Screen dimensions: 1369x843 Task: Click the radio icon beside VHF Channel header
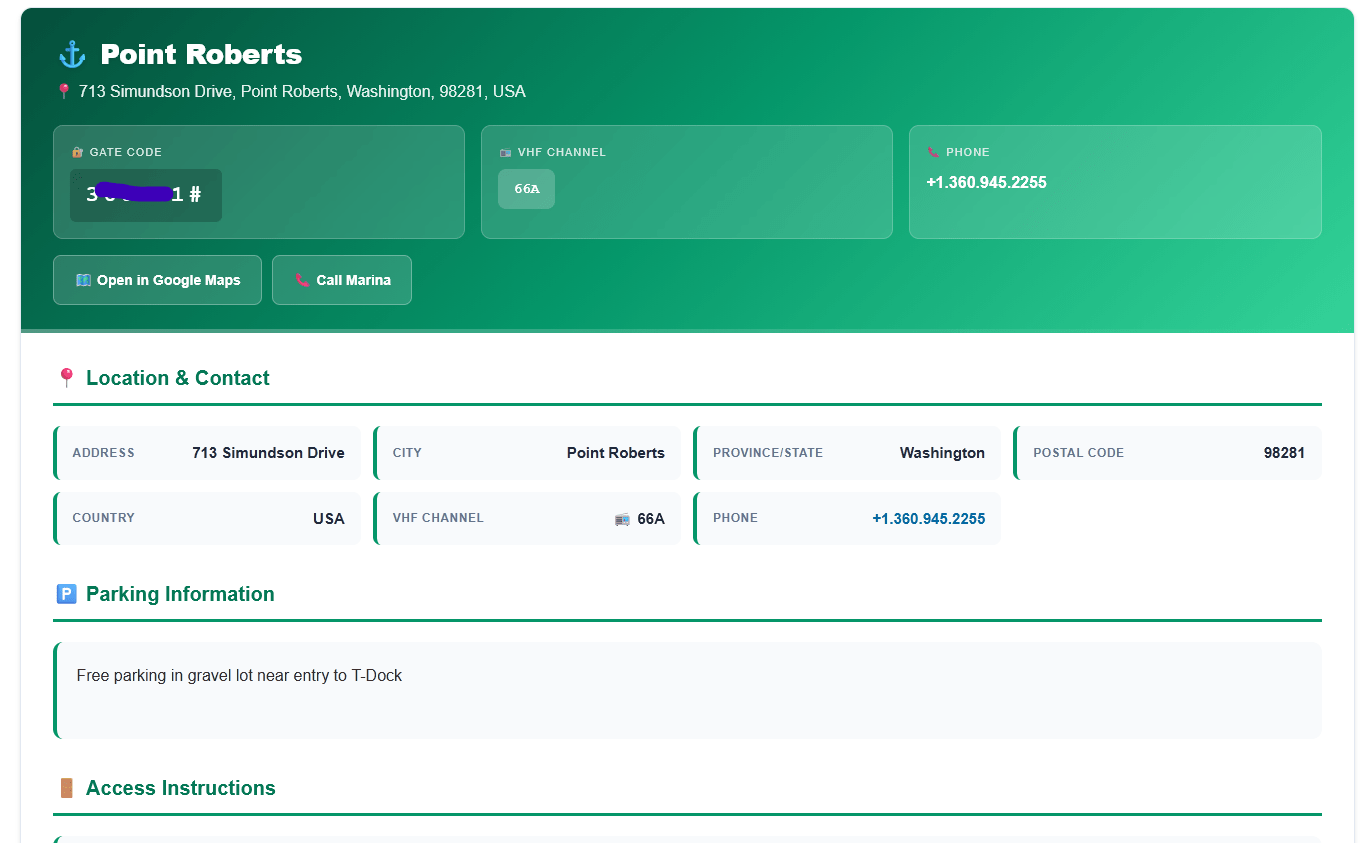pyautogui.click(x=505, y=153)
